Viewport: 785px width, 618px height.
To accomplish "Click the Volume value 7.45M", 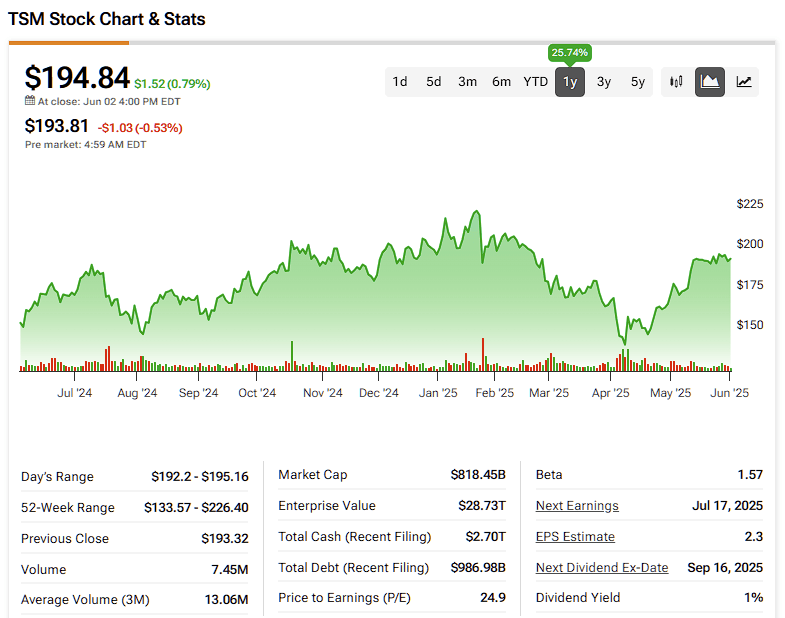I will [x=230, y=570].
